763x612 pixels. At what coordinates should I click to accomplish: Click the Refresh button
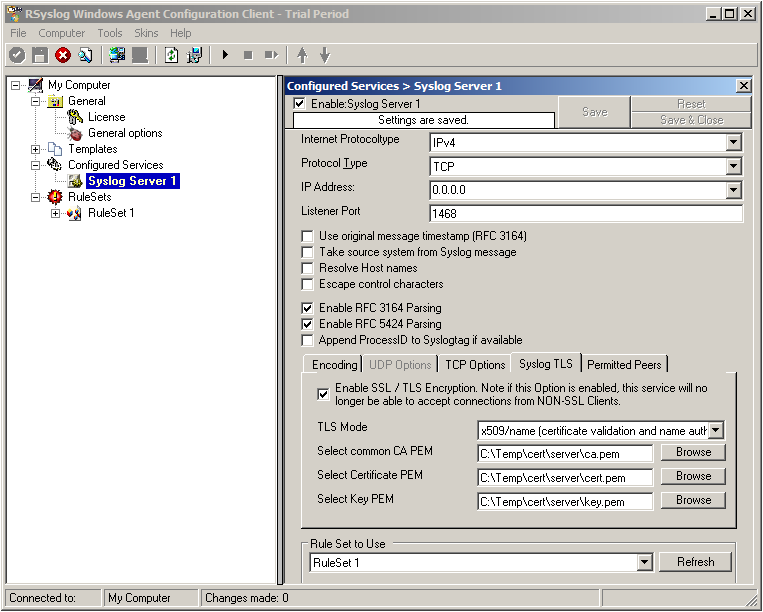tap(695, 562)
